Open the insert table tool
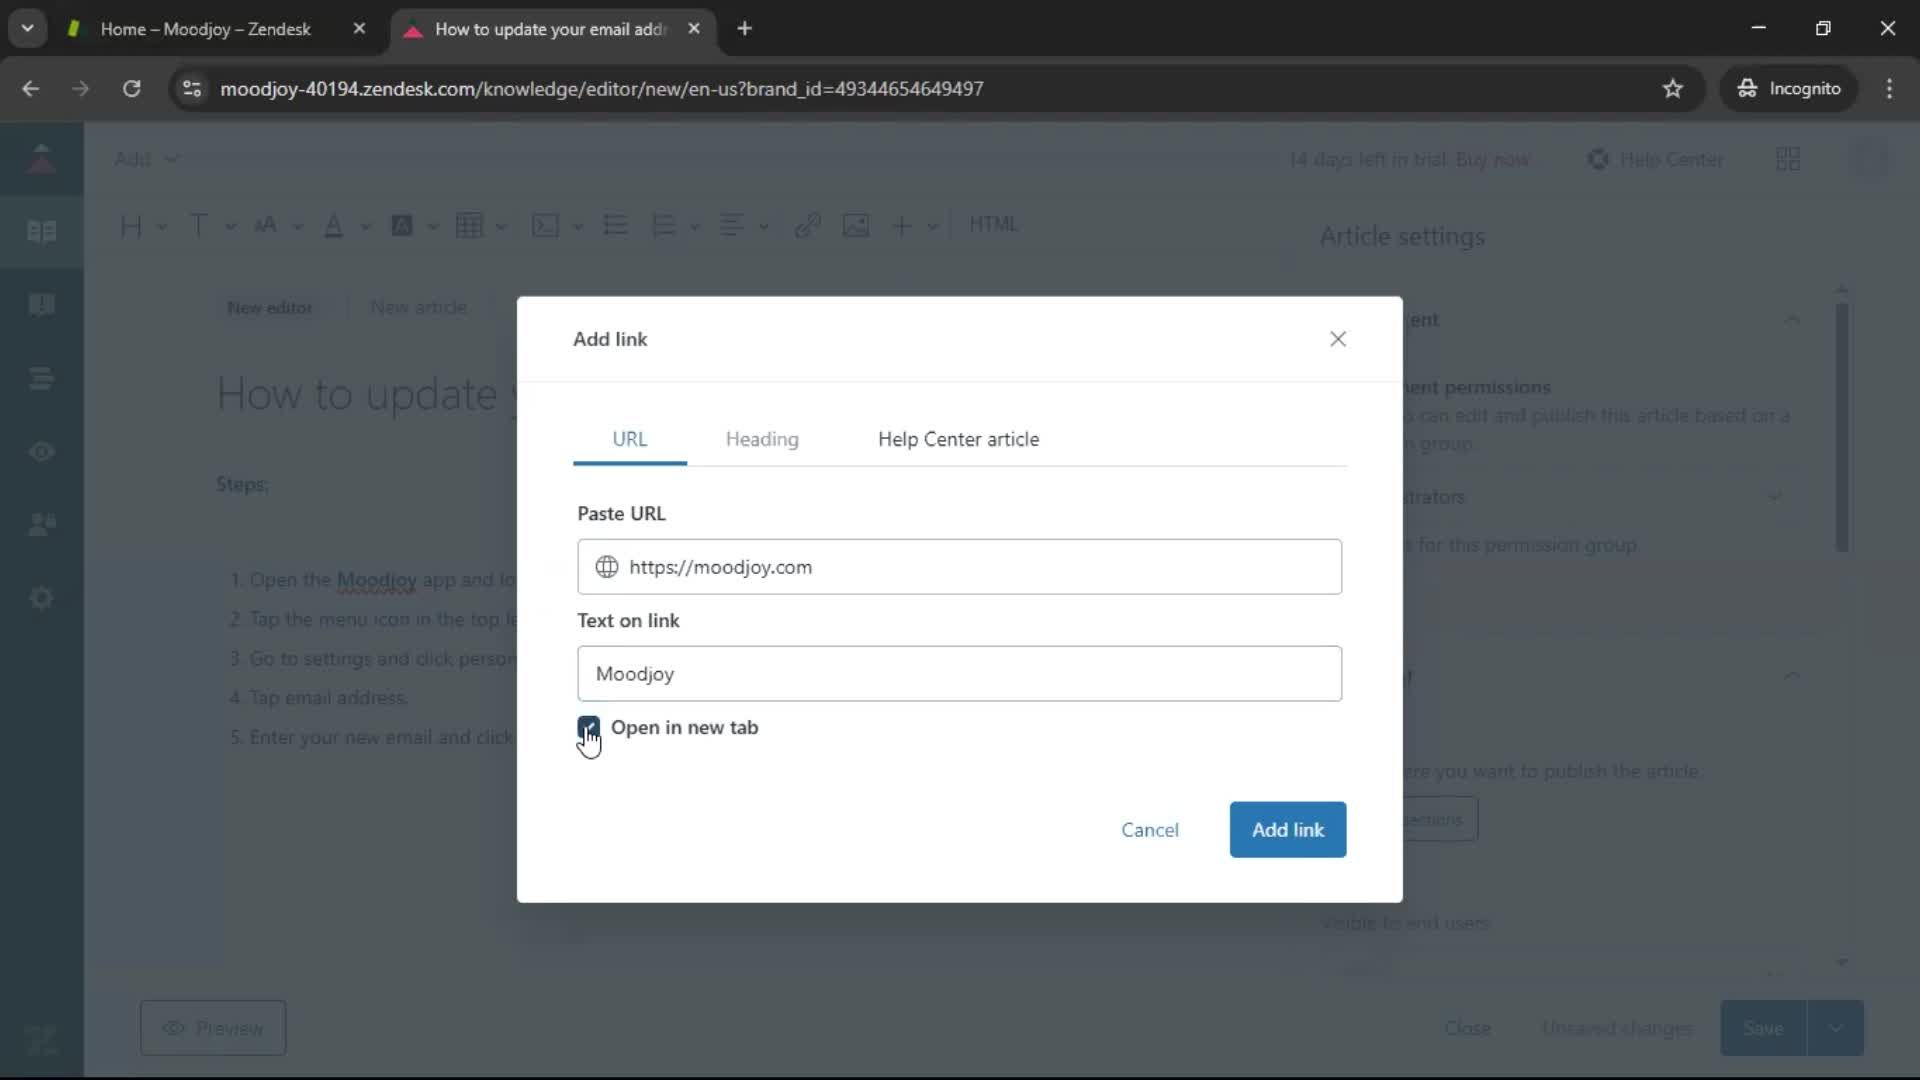This screenshot has height=1080, width=1920. point(469,226)
